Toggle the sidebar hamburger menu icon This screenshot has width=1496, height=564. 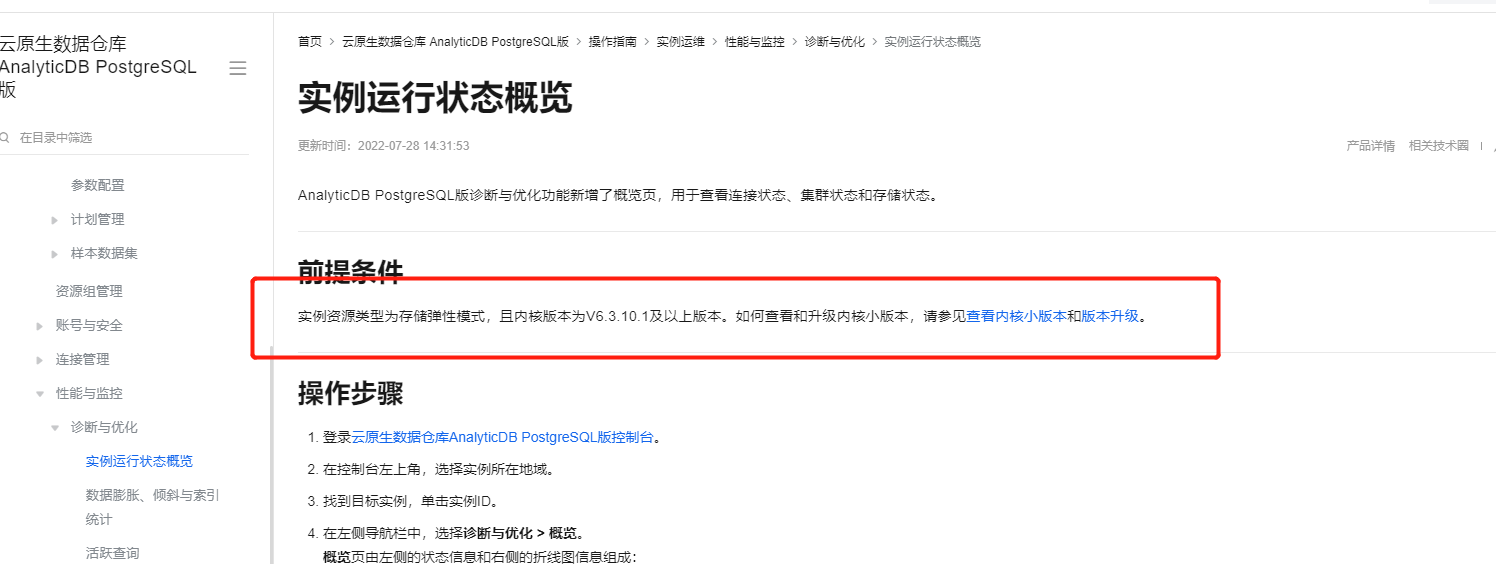pos(238,68)
